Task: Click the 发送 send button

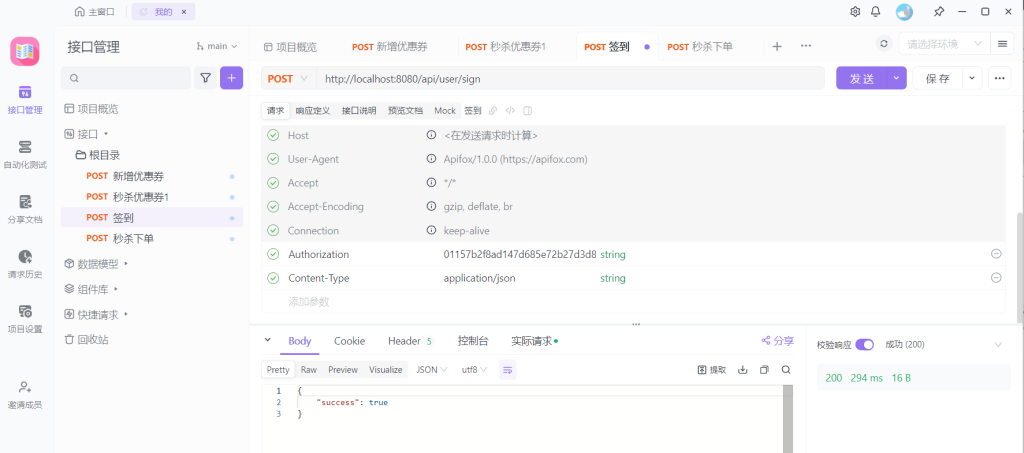Action: (x=861, y=79)
